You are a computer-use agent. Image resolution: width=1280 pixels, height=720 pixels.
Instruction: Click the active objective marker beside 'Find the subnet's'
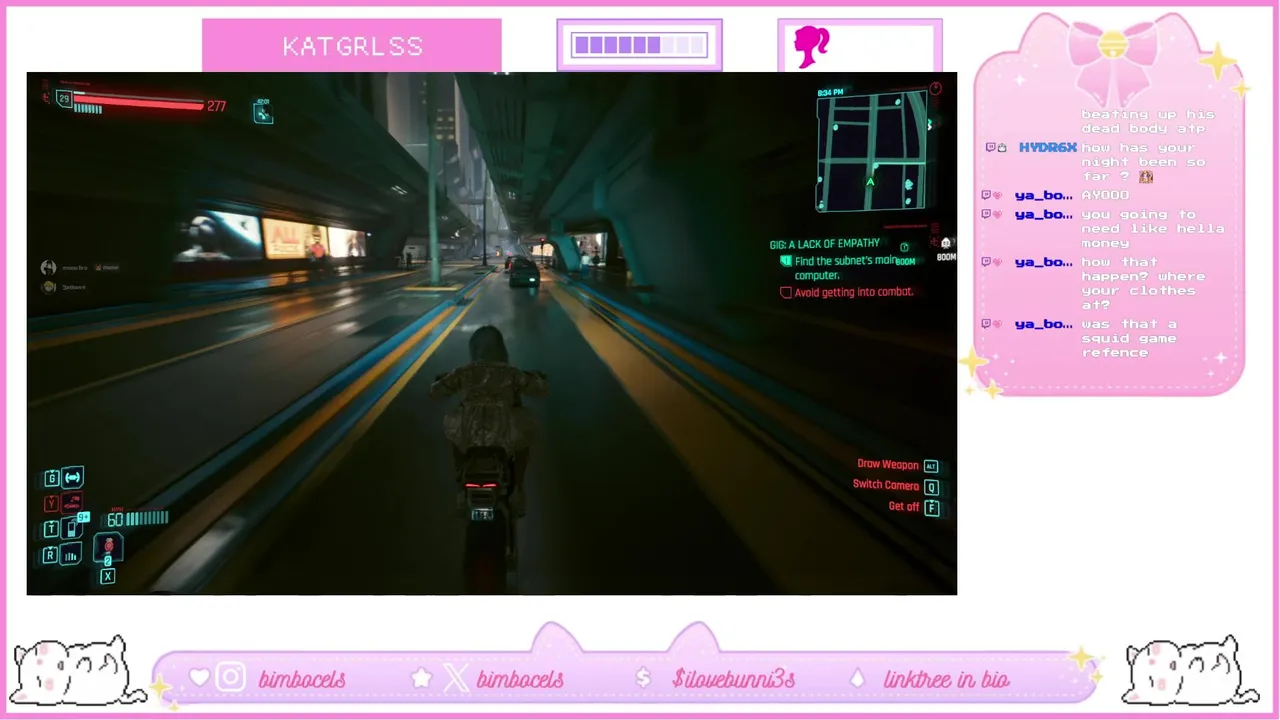click(786, 261)
